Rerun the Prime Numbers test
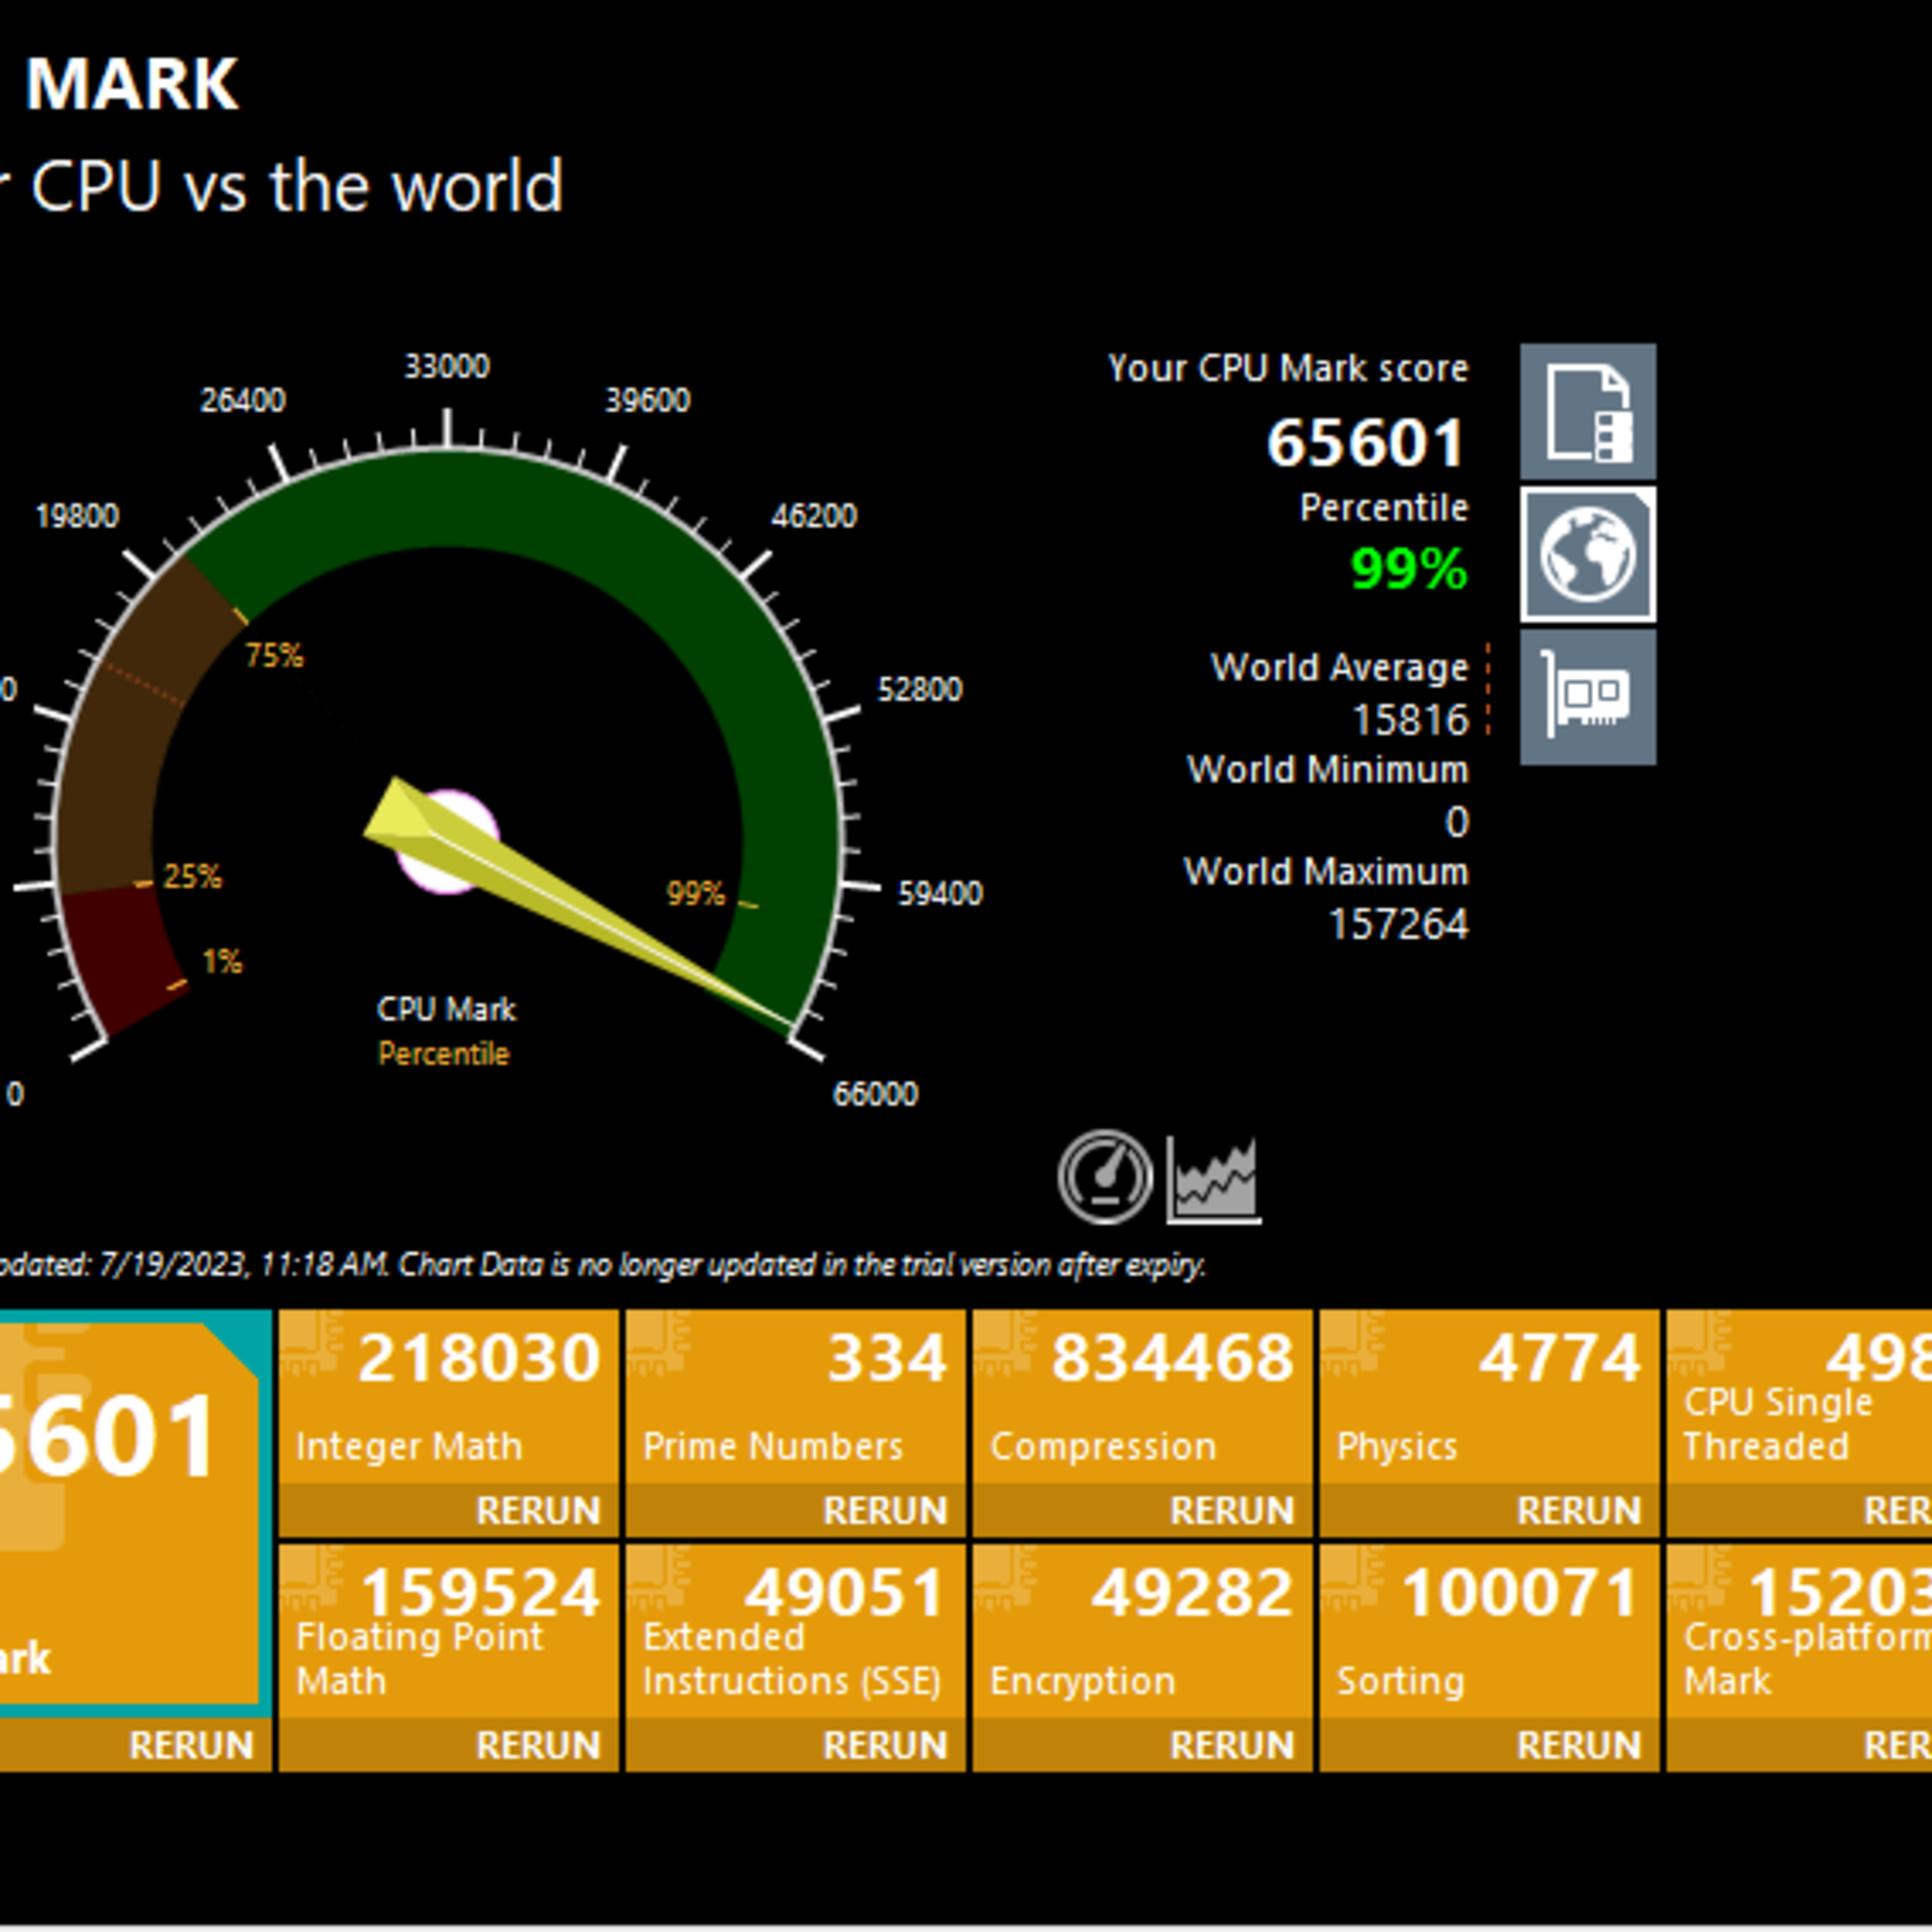The image size is (1932, 1932). click(885, 1510)
